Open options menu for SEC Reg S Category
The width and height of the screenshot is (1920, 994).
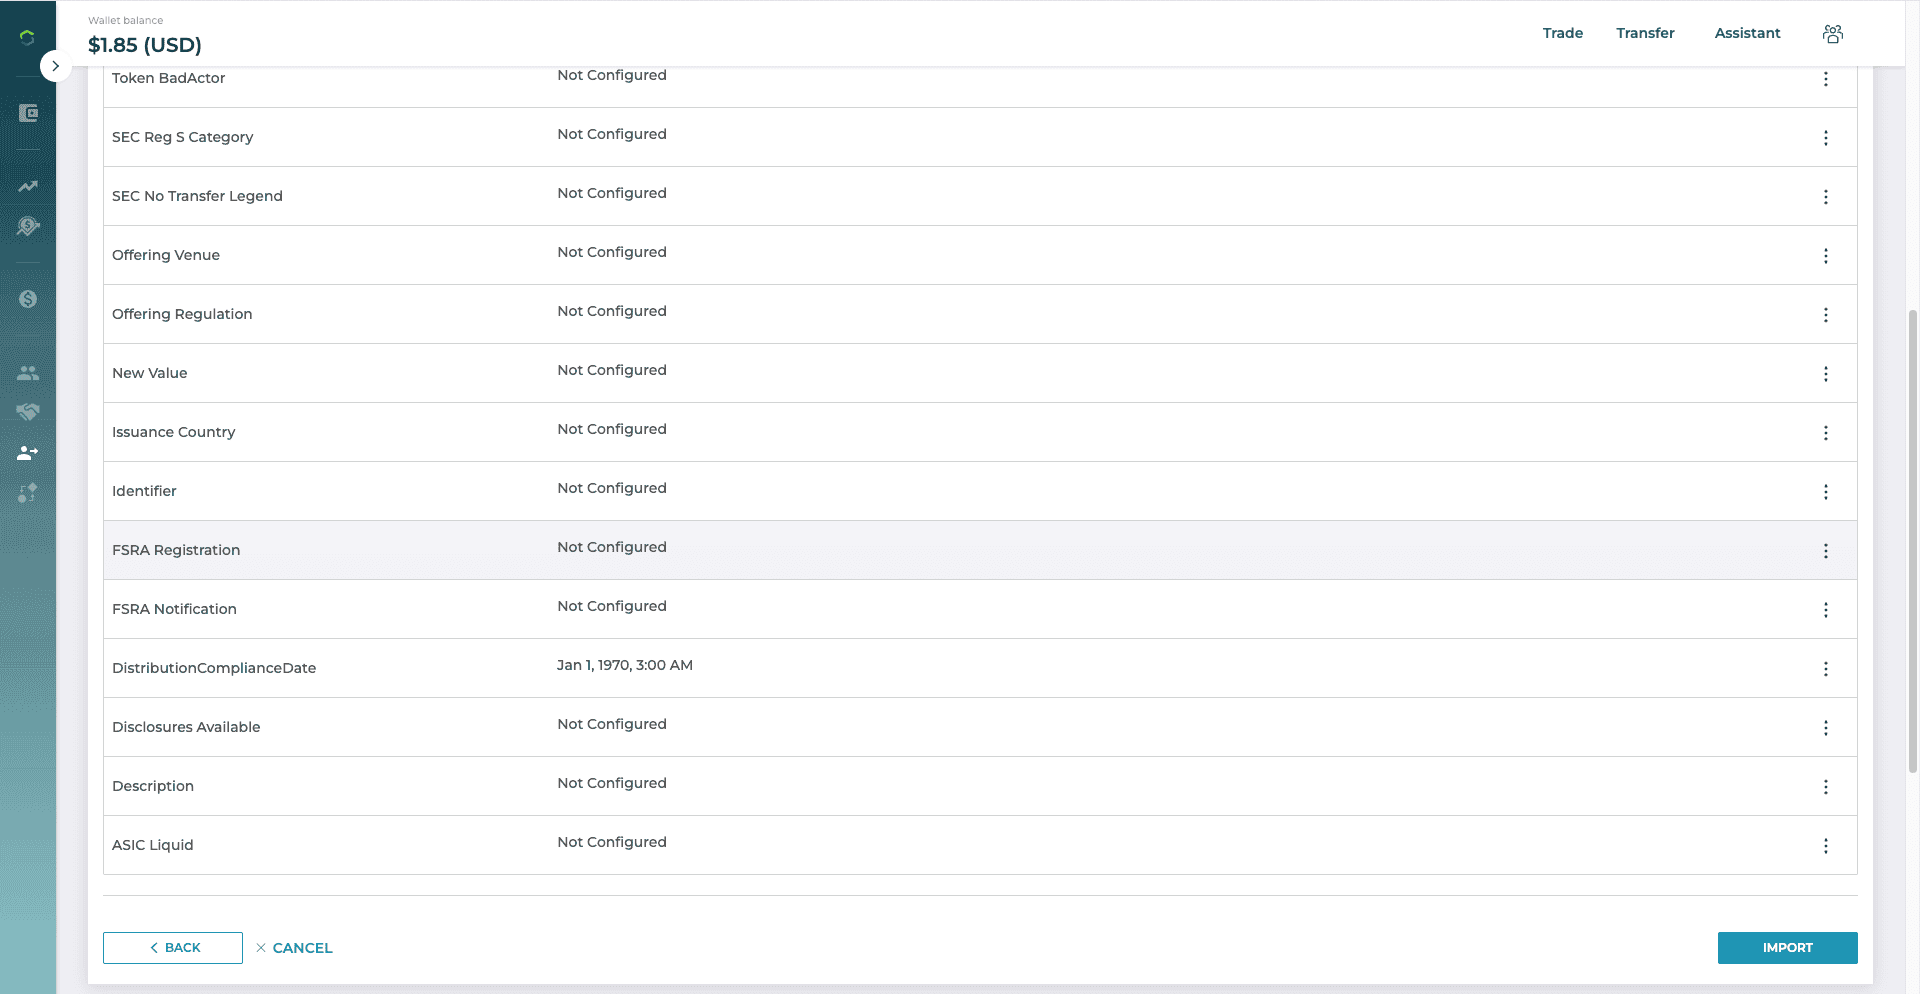tap(1826, 138)
